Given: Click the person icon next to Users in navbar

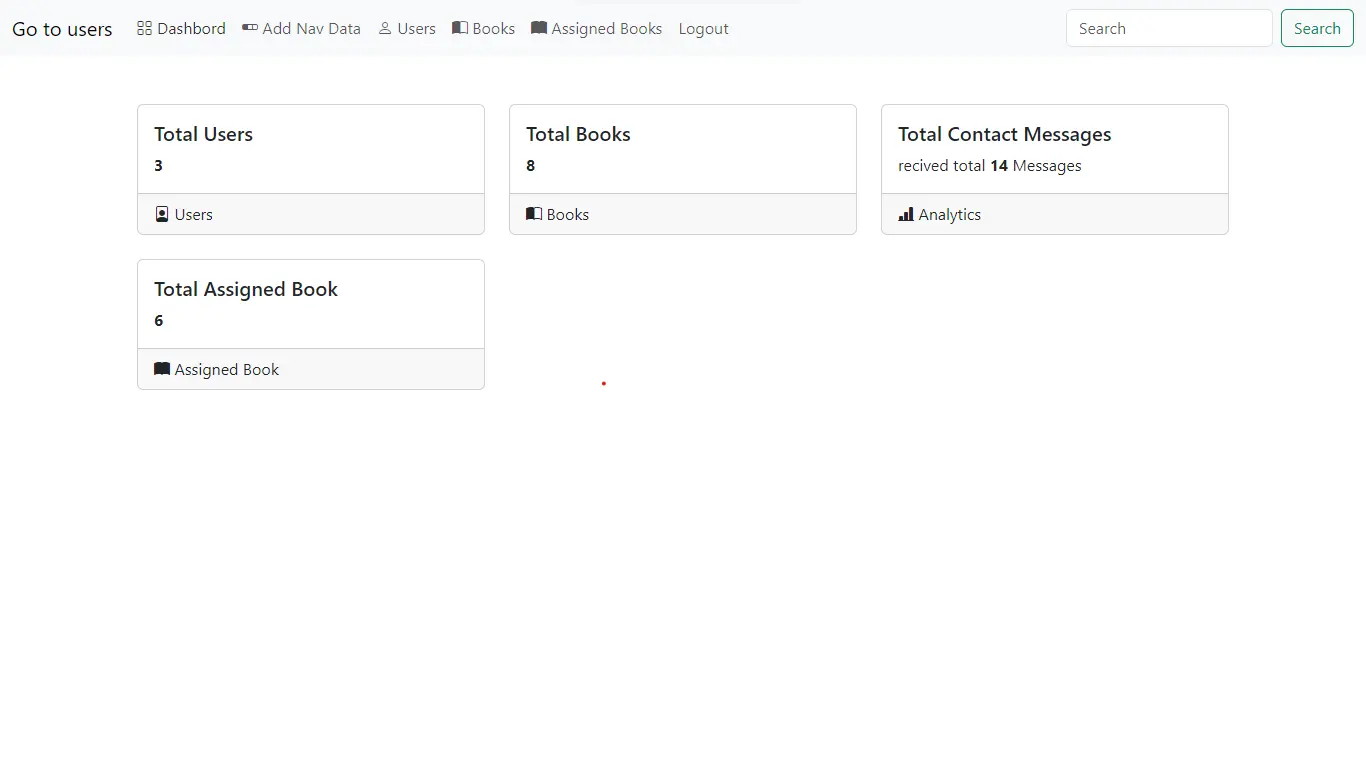Looking at the screenshot, I should point(385,28).
